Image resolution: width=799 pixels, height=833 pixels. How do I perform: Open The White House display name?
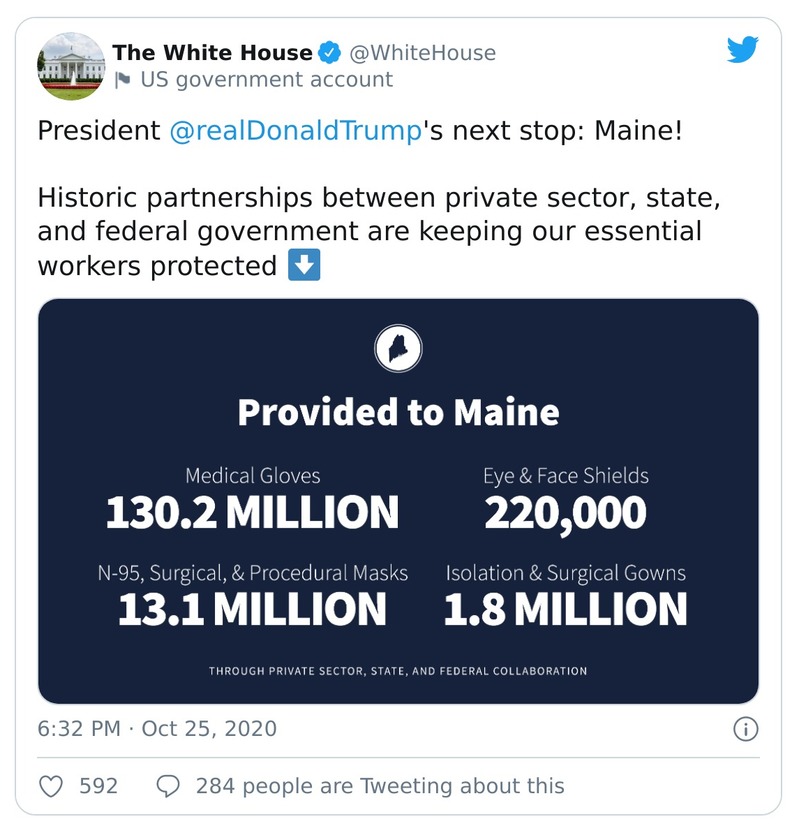212,52
